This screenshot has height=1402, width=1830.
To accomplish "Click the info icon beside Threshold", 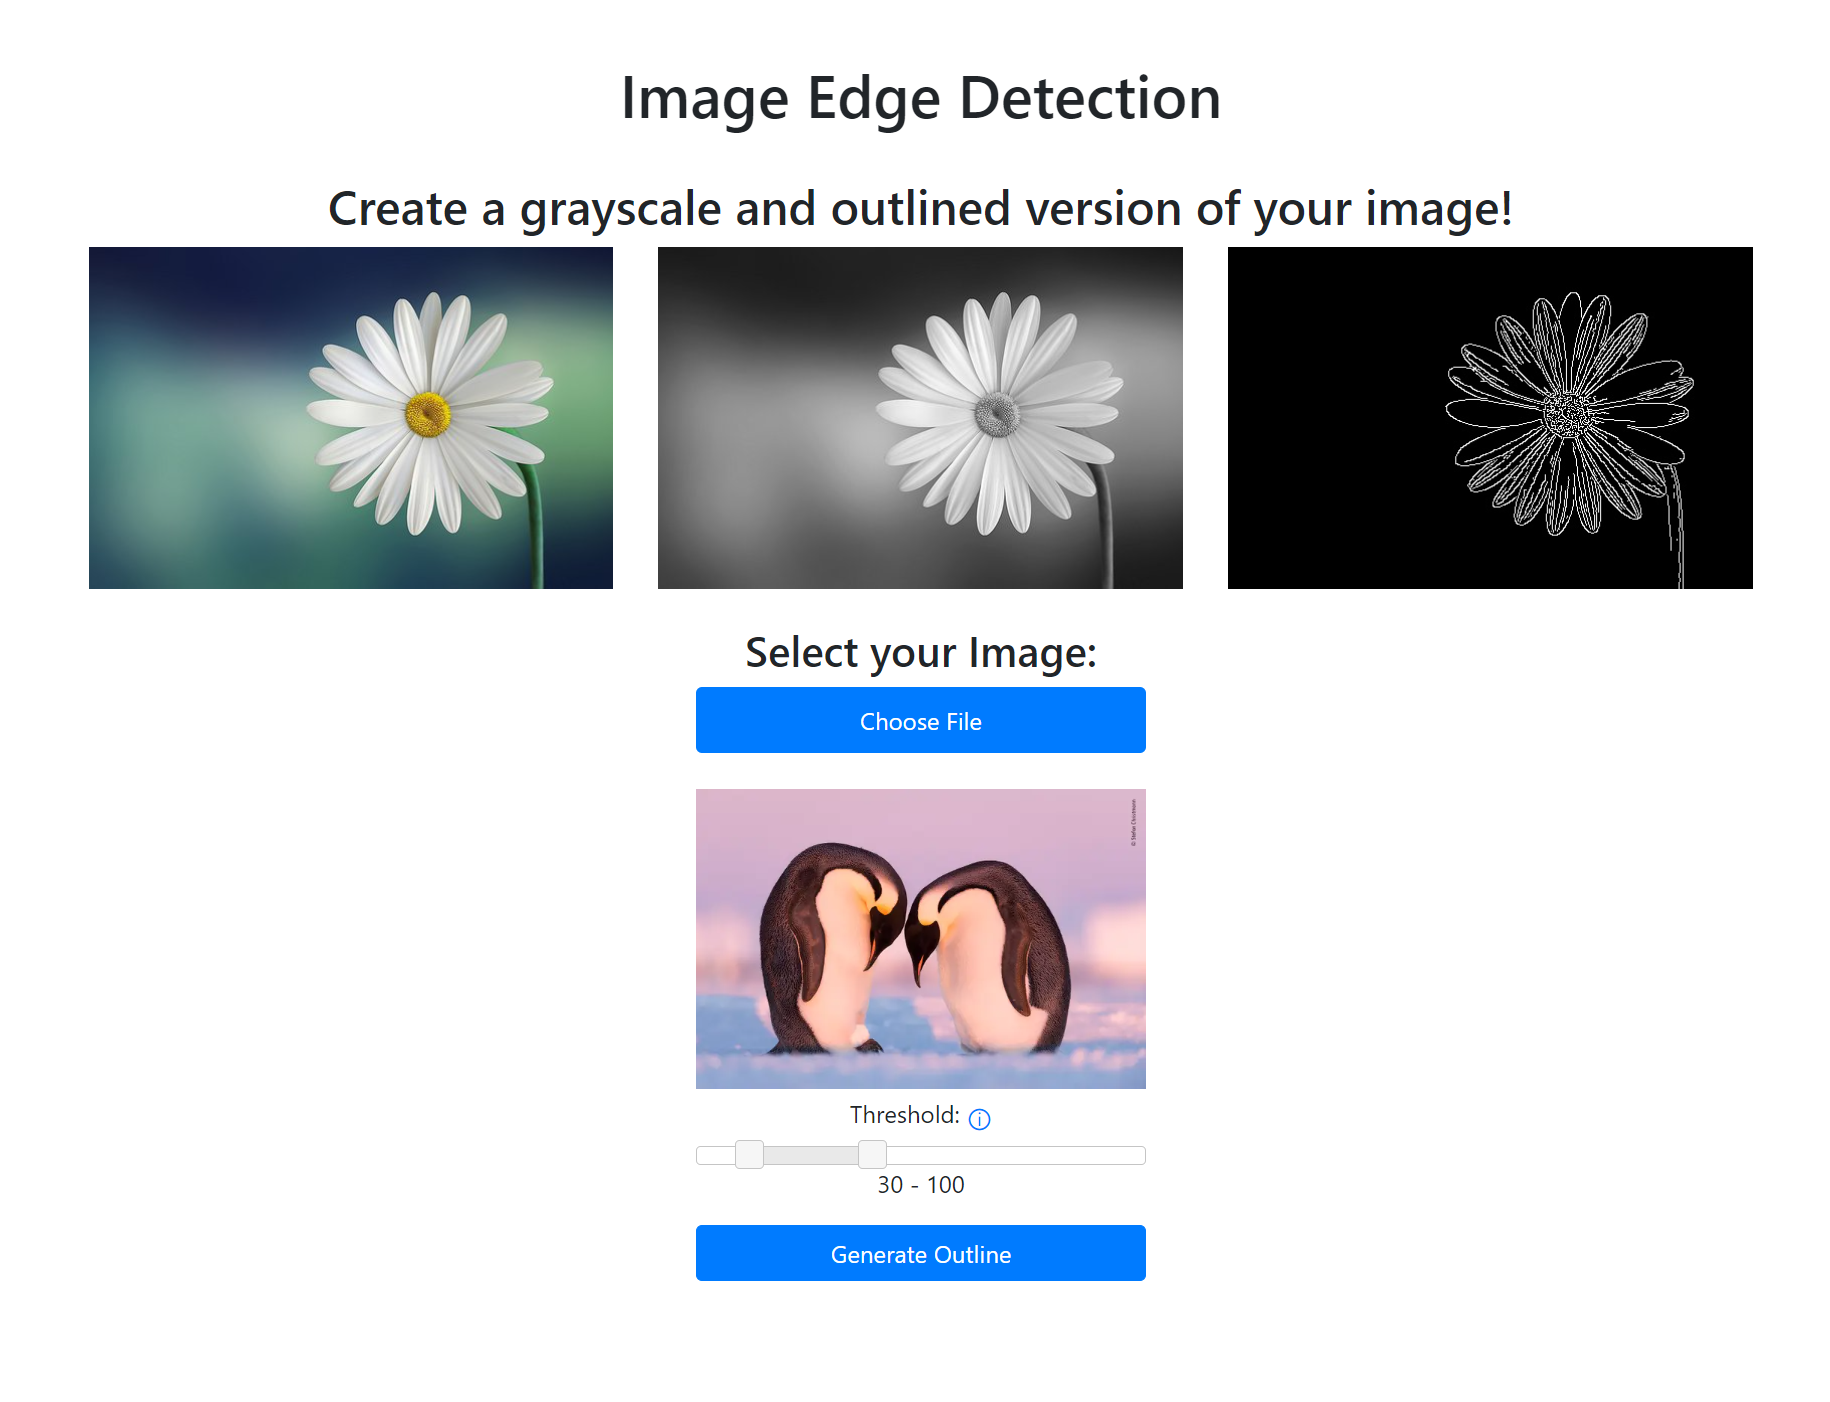I will [979, 1119].
